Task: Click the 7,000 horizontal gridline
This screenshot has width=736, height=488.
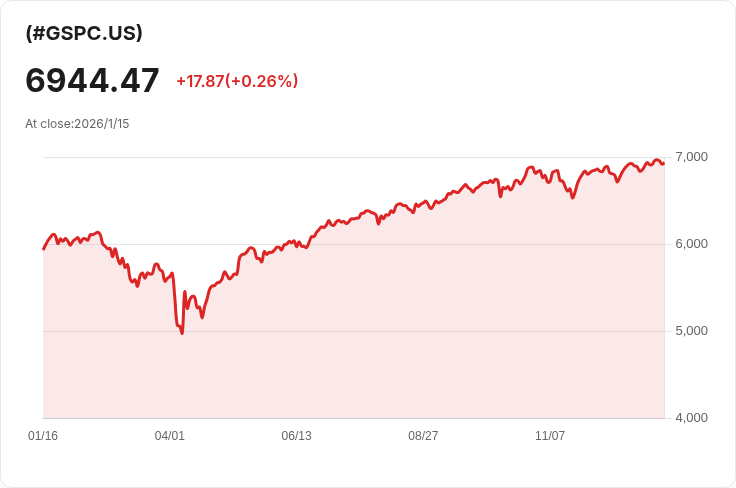Action: click(354, 157)
